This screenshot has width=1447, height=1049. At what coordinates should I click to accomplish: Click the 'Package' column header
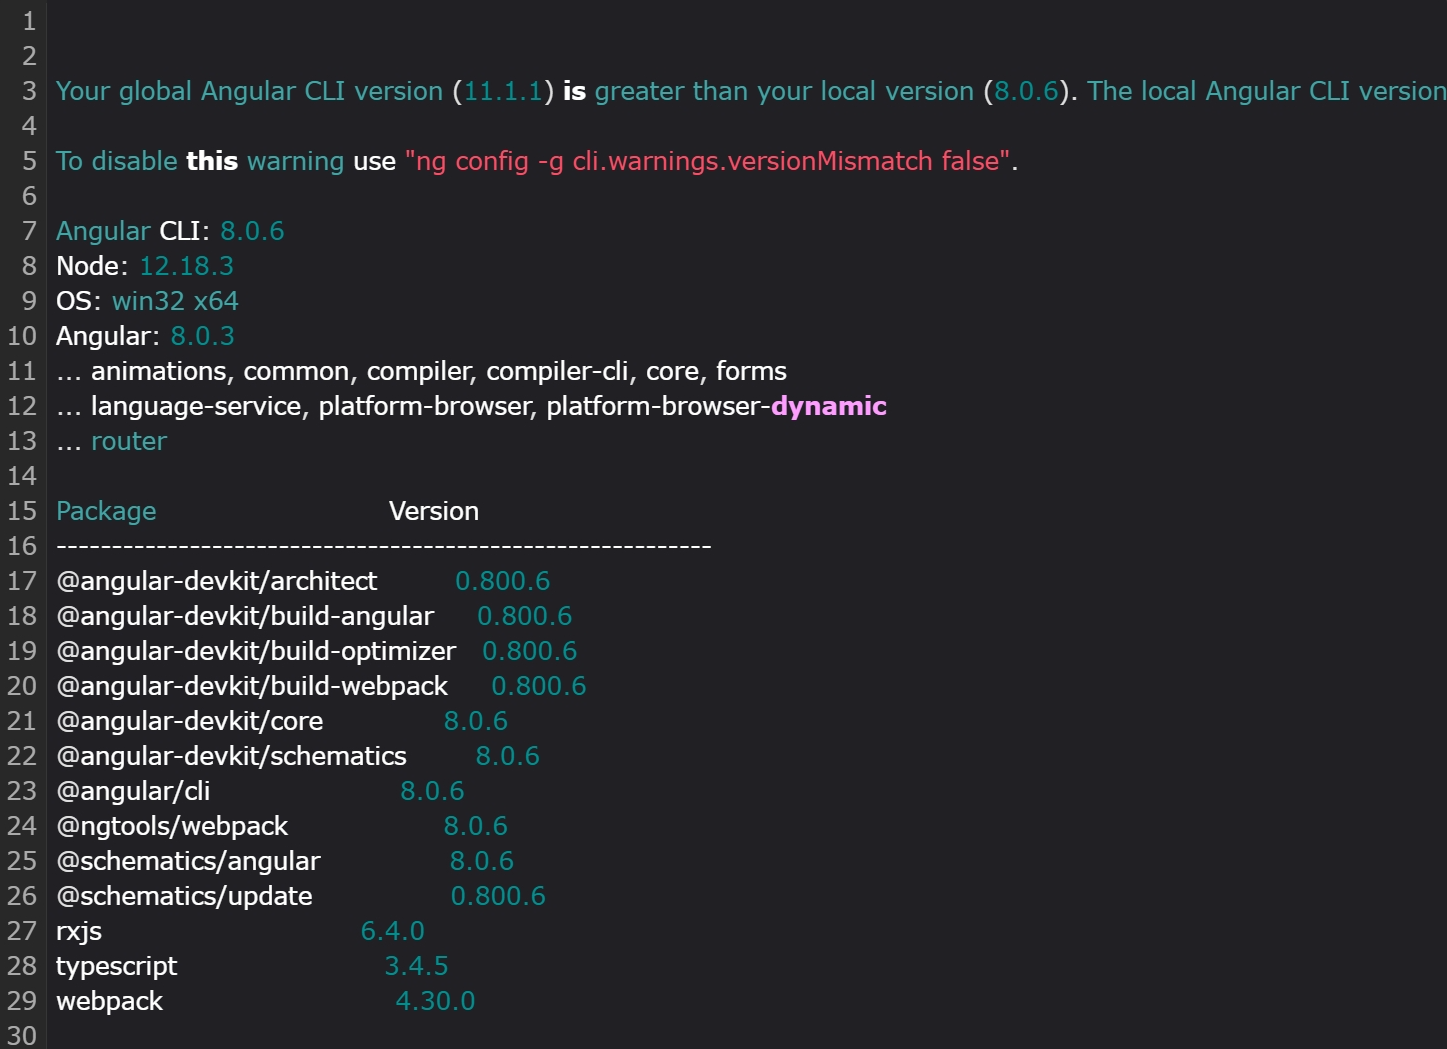tap(106, 511)
